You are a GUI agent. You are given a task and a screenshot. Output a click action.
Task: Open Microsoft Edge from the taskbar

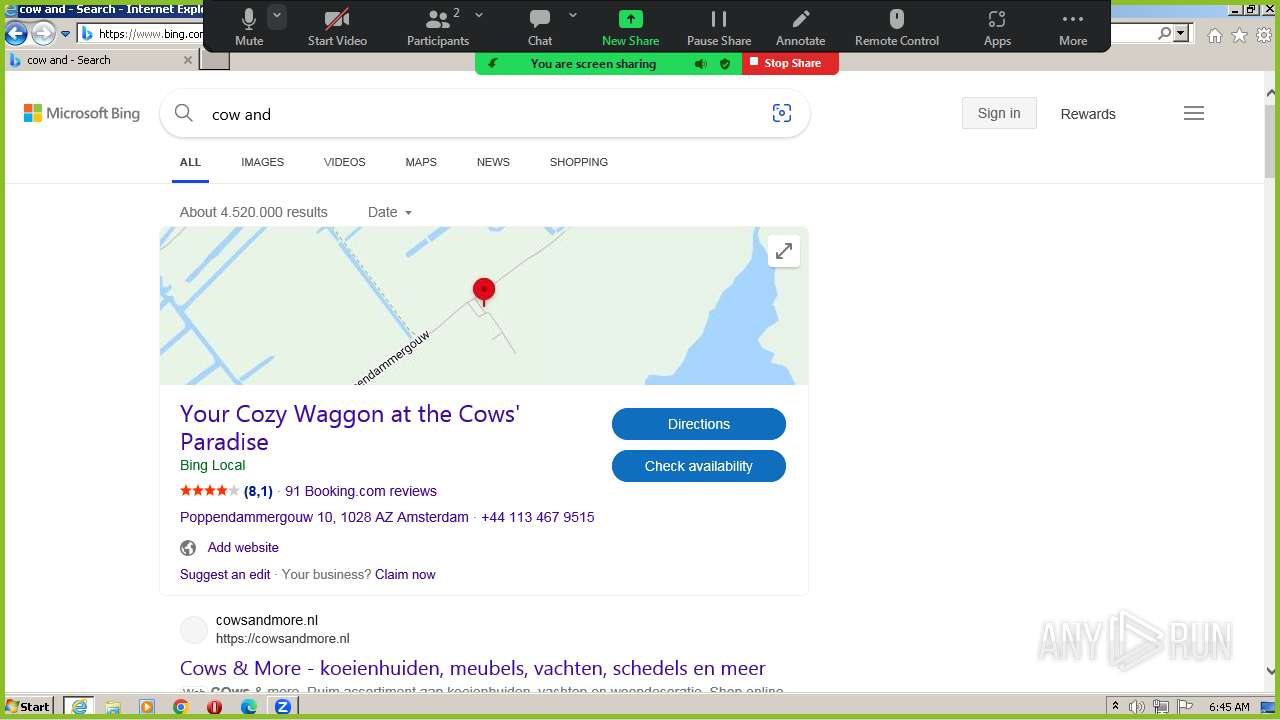click(x=249, y=707)
